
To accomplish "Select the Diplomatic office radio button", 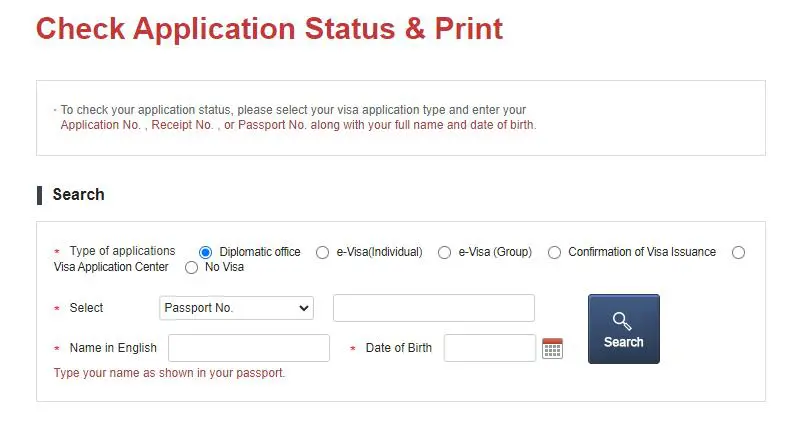I will pos(206,252).
